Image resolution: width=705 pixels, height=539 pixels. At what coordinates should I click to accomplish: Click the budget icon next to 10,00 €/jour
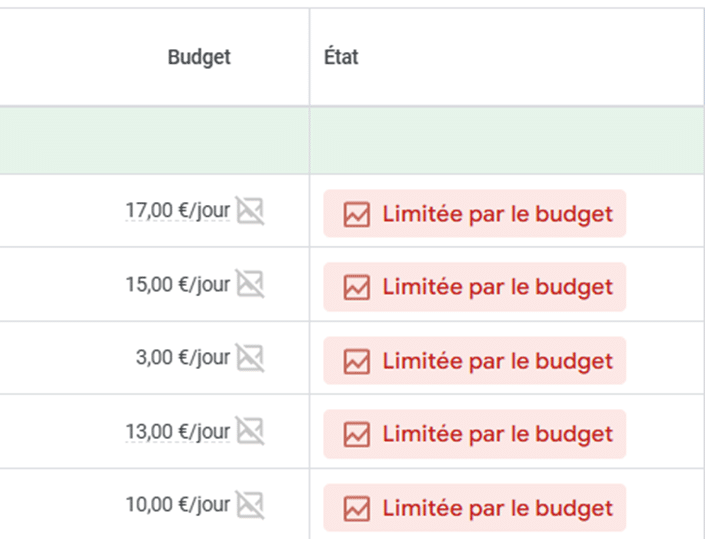coord(250,505)
